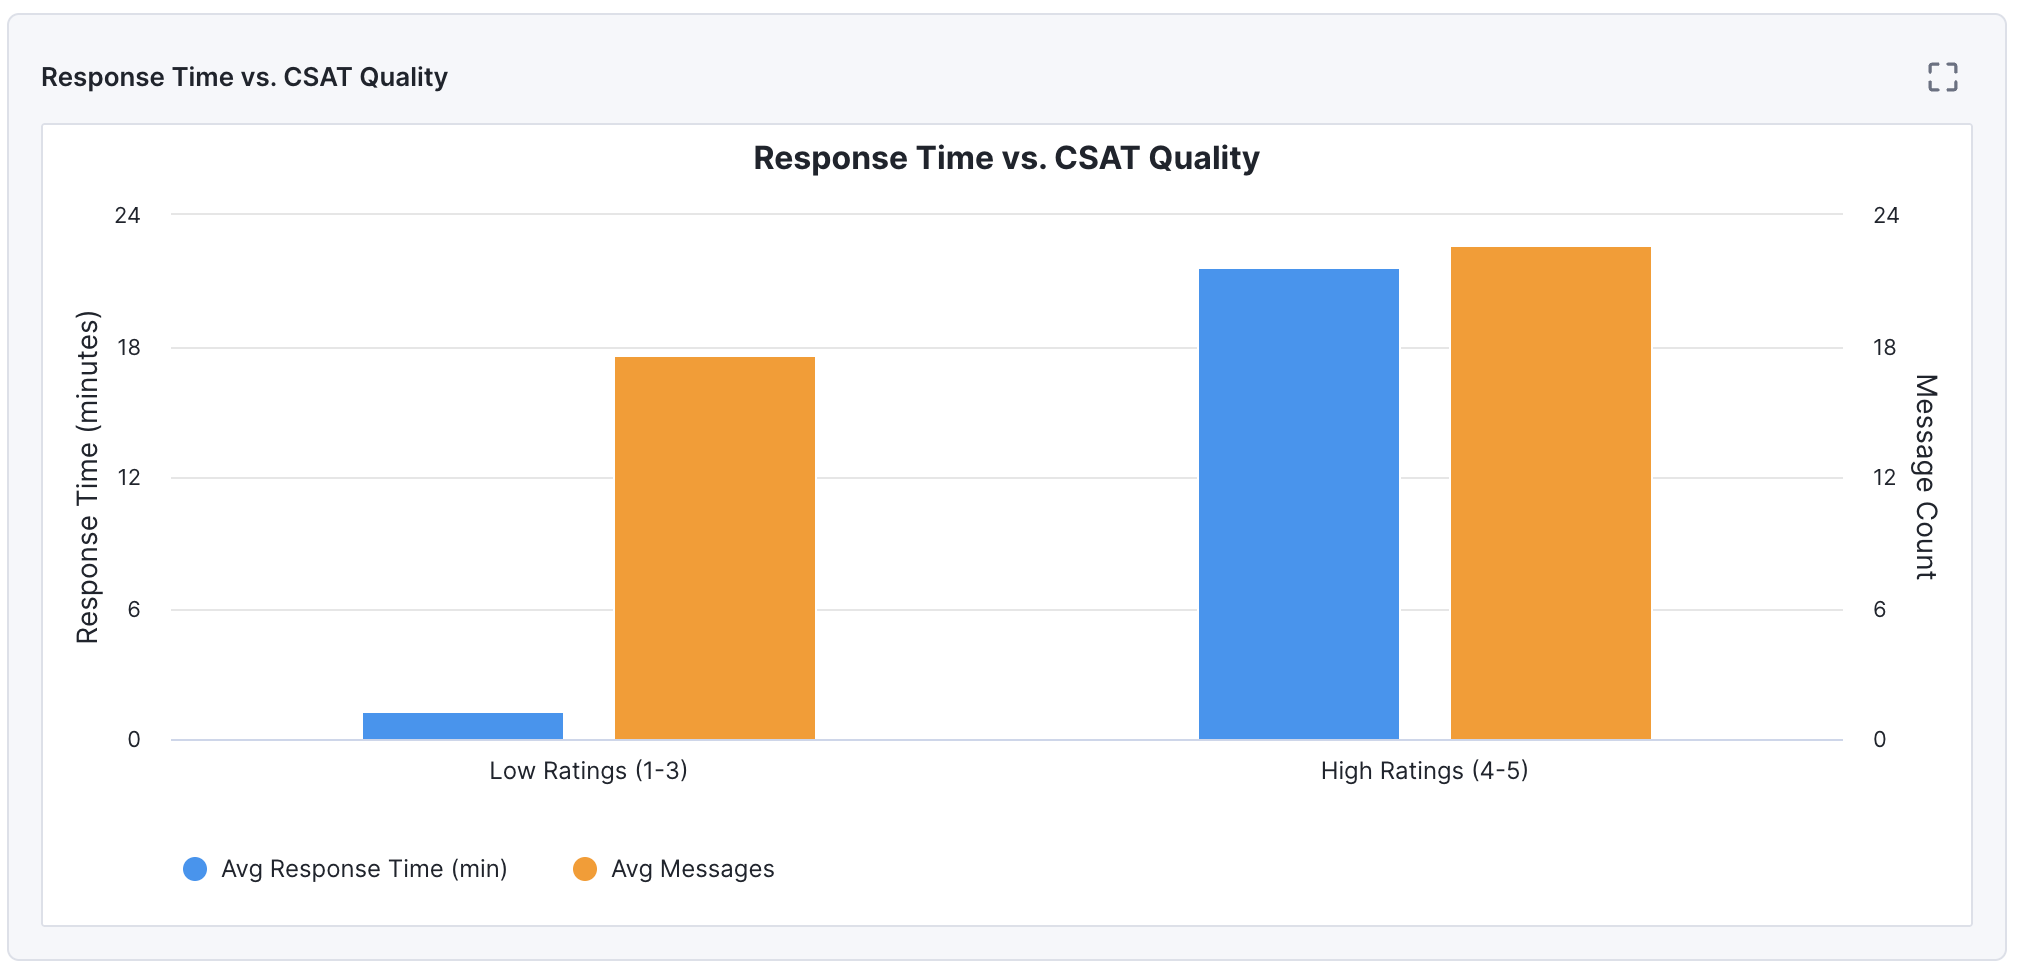The width and height of the screenshot is (2032, 978).
Task: Click the blue bar under Low Ratings (1-3)
Action: pos(465,728)
